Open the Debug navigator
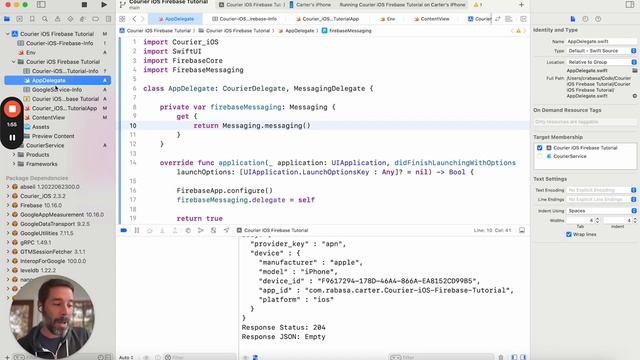 [x=83, y=19]
